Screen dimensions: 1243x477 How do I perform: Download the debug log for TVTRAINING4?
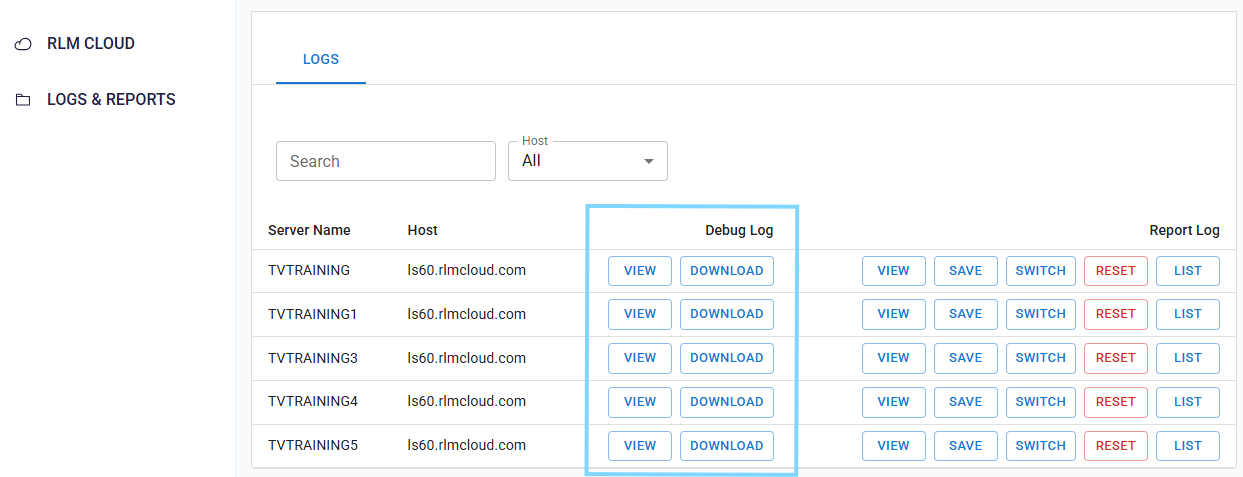coord(727,402)
